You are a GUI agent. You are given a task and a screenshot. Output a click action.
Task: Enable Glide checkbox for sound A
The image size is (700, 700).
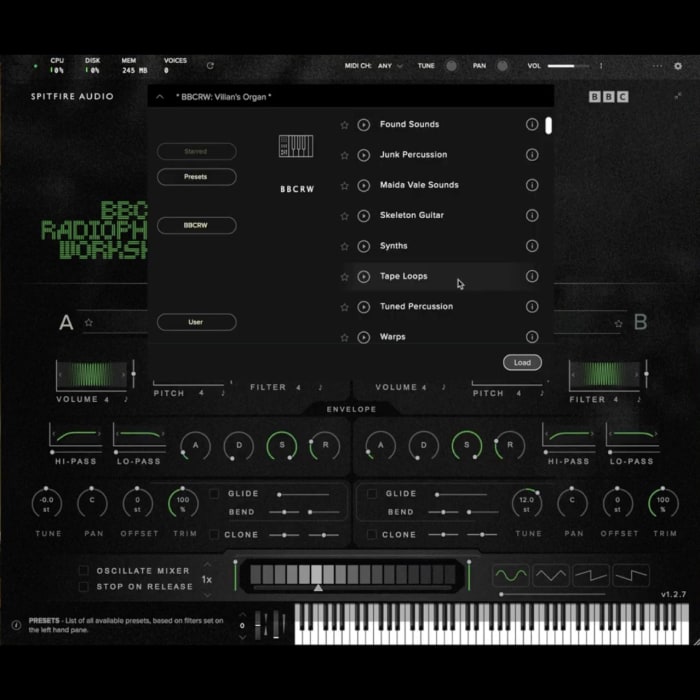point(214,493)
